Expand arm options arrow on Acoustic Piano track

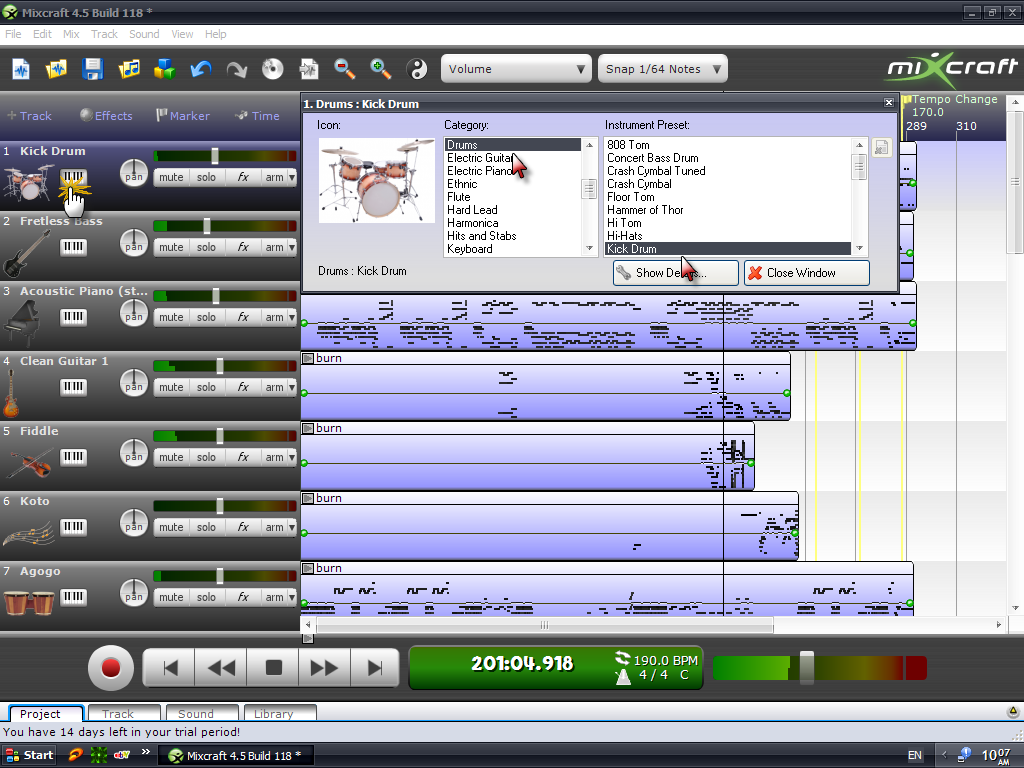tap(292, 317)
